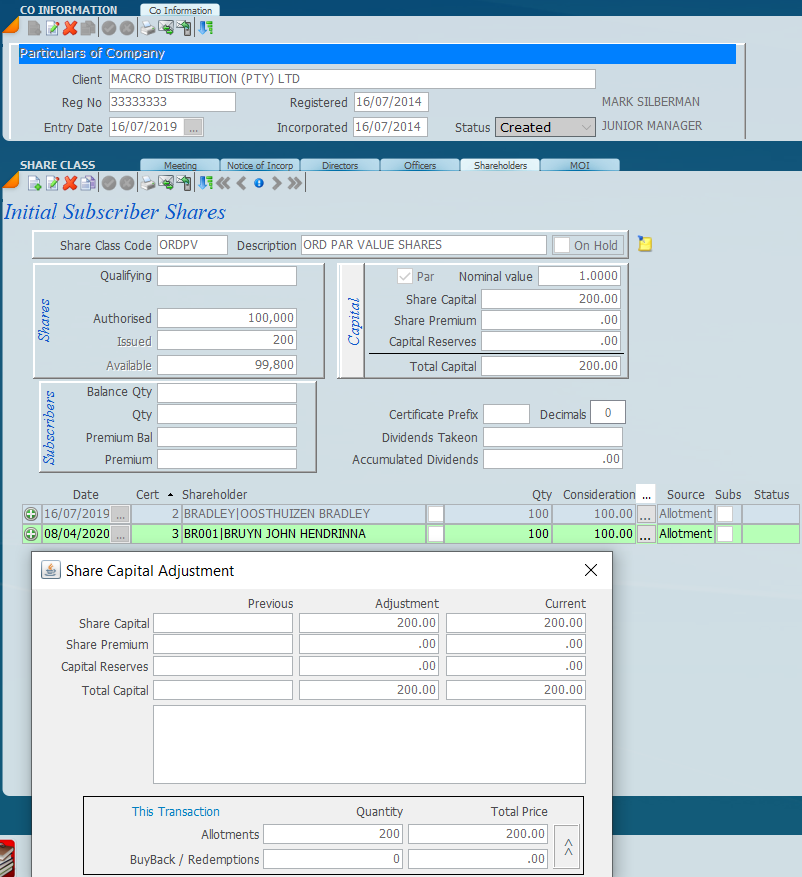Toggle the On Hold checkbox
This screenshot has width=802, height=877.
pos(563,245)
